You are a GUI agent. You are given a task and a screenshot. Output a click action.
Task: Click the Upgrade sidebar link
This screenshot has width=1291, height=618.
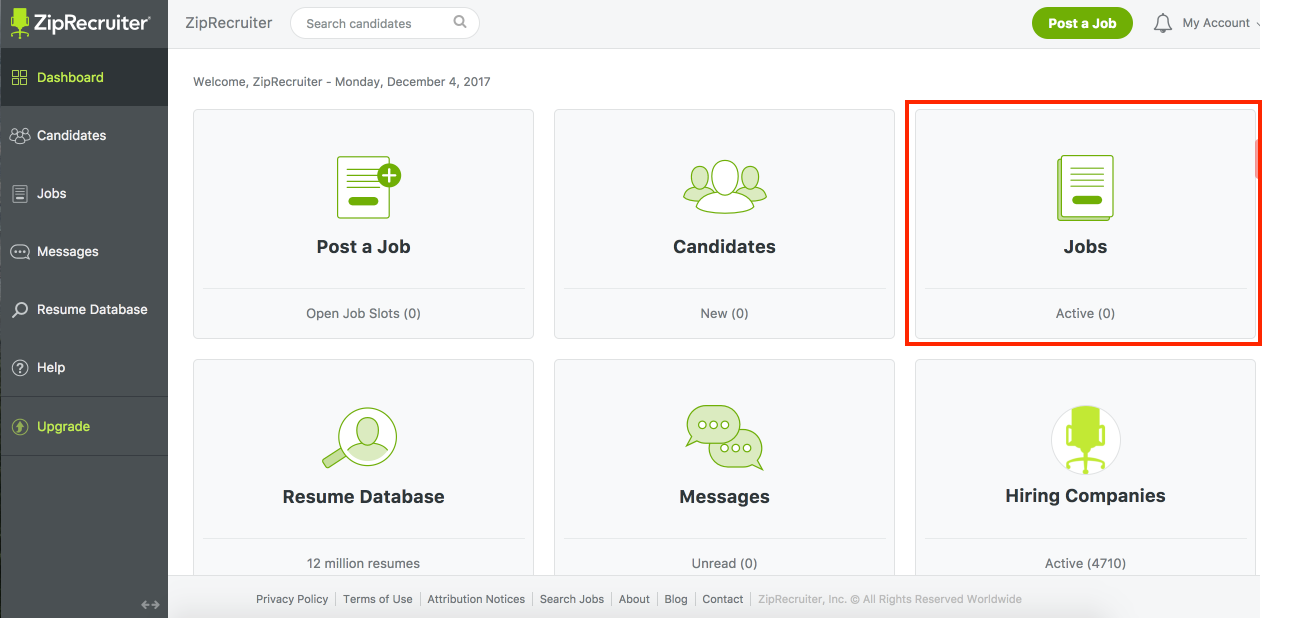63,426
